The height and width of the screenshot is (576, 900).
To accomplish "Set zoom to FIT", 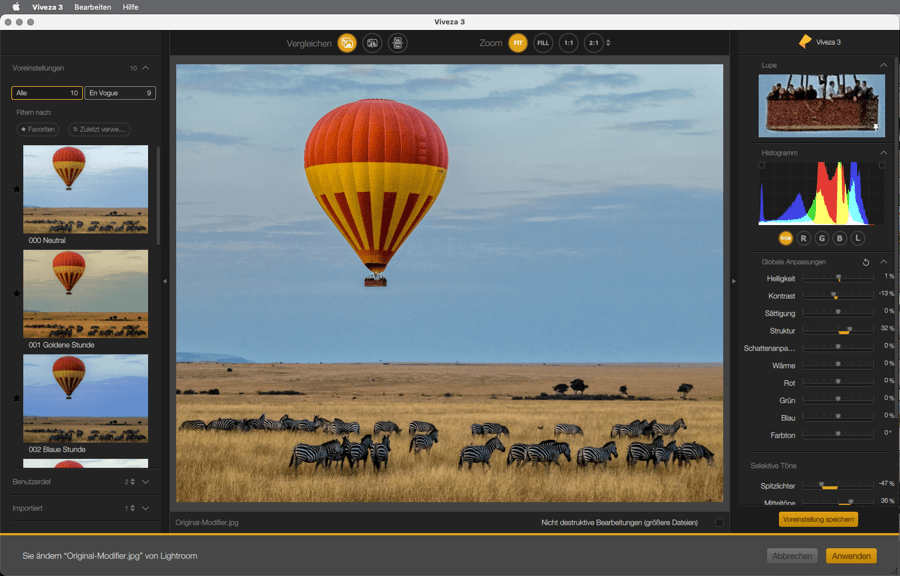I will [518, 43].
